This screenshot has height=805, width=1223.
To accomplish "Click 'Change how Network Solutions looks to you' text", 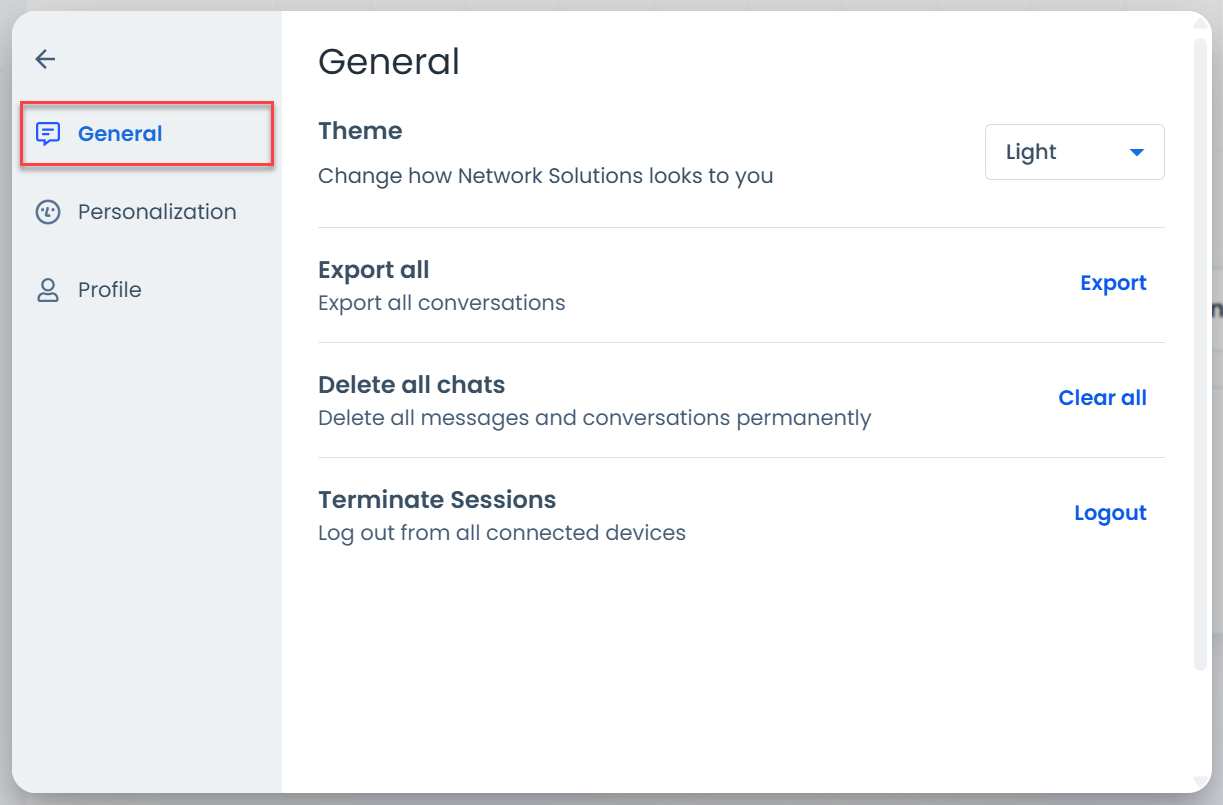I will (545, 176).
